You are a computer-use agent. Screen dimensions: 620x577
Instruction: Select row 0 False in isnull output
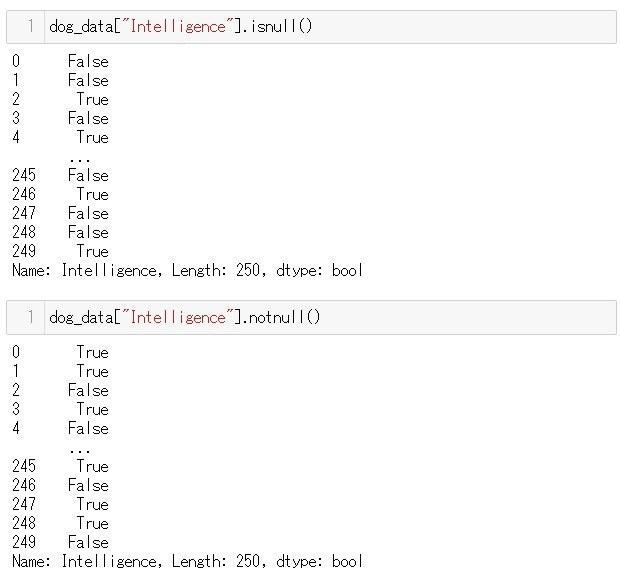tap(60, 61)
